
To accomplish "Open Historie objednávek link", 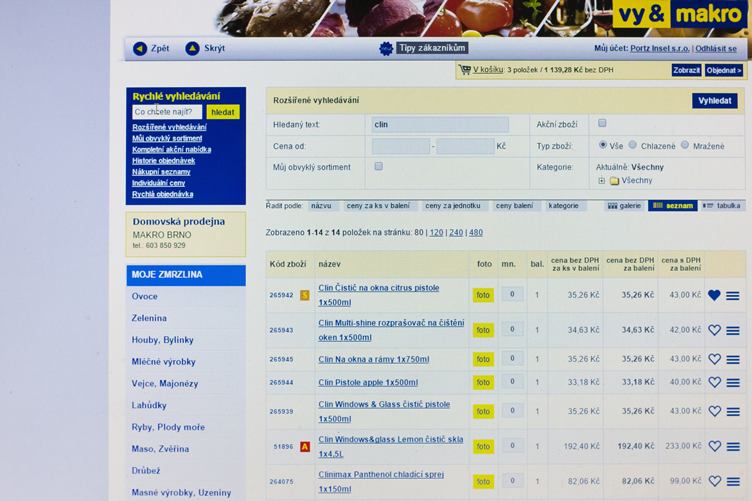I will 164,161.
